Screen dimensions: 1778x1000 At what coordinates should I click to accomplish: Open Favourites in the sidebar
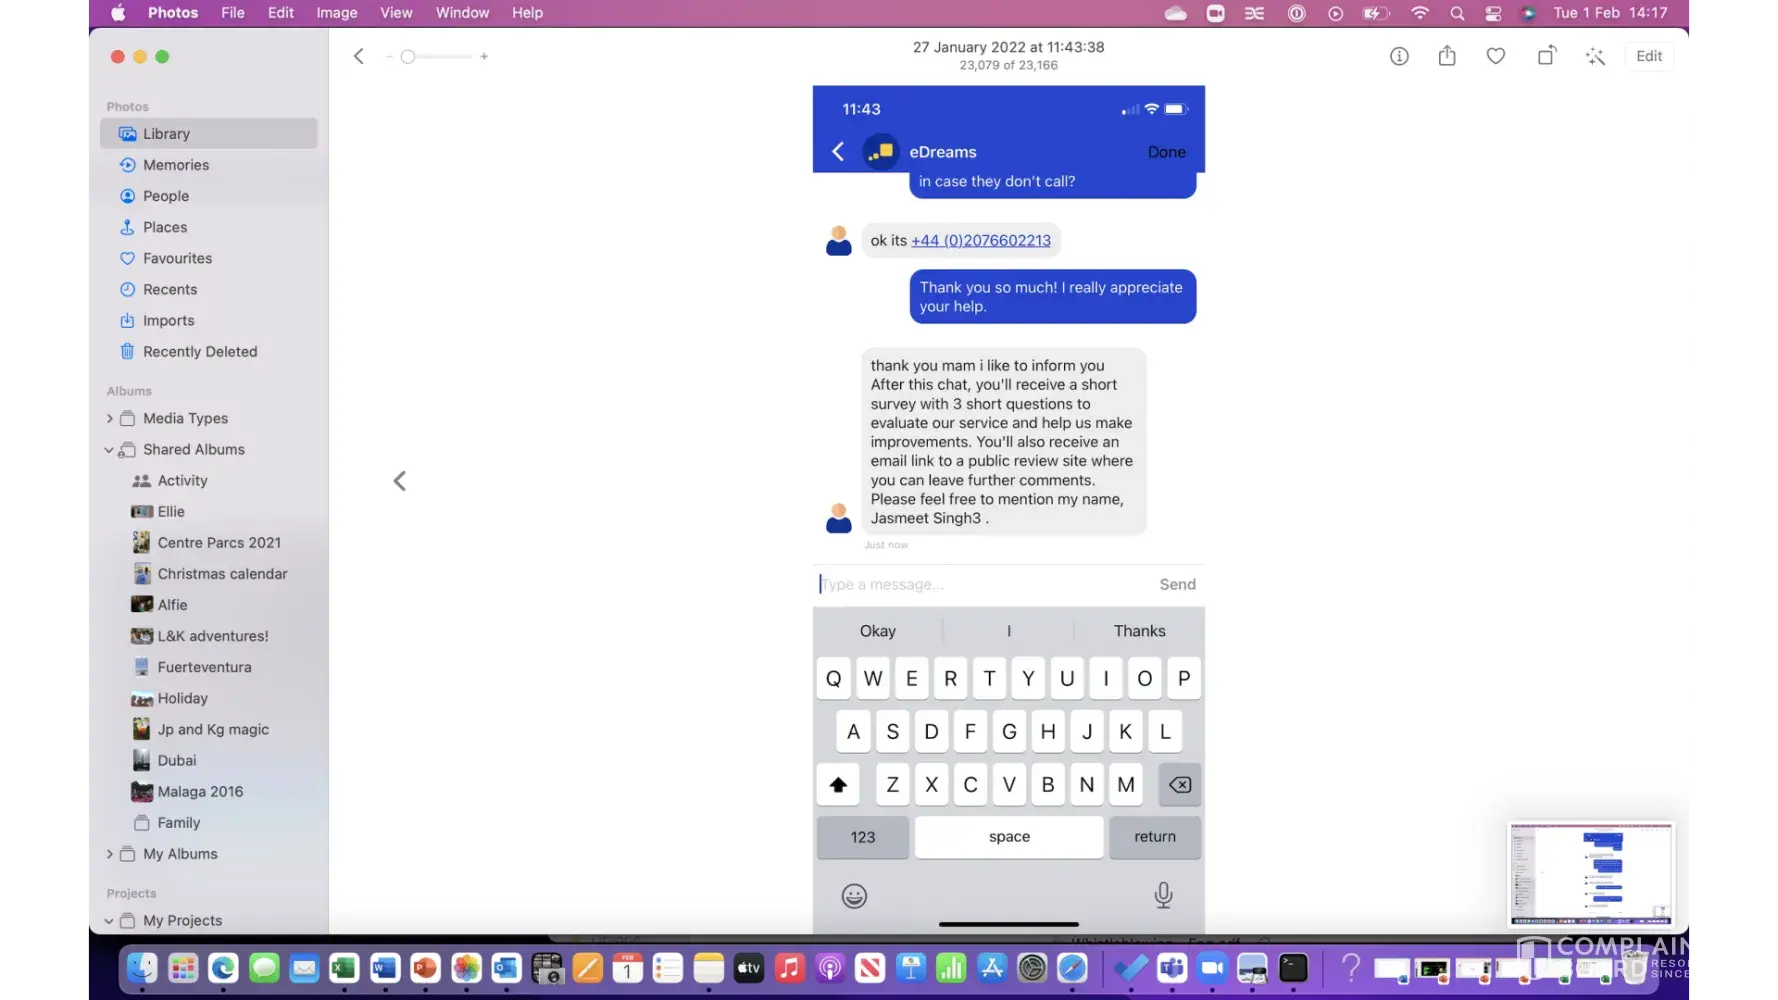pyautogui.click(x=209, y=258)
